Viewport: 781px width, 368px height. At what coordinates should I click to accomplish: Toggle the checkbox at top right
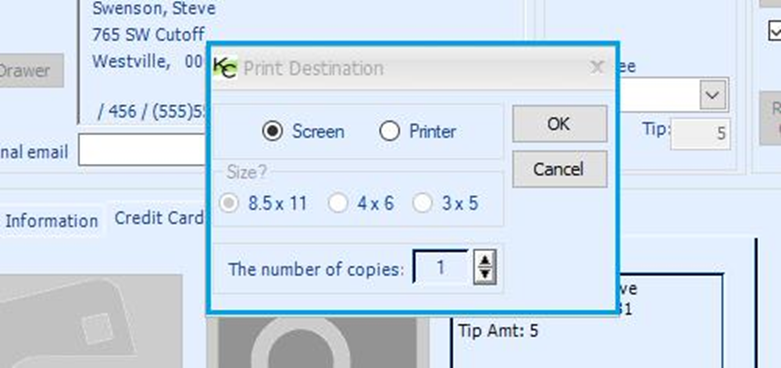click(x=775, y=31)
